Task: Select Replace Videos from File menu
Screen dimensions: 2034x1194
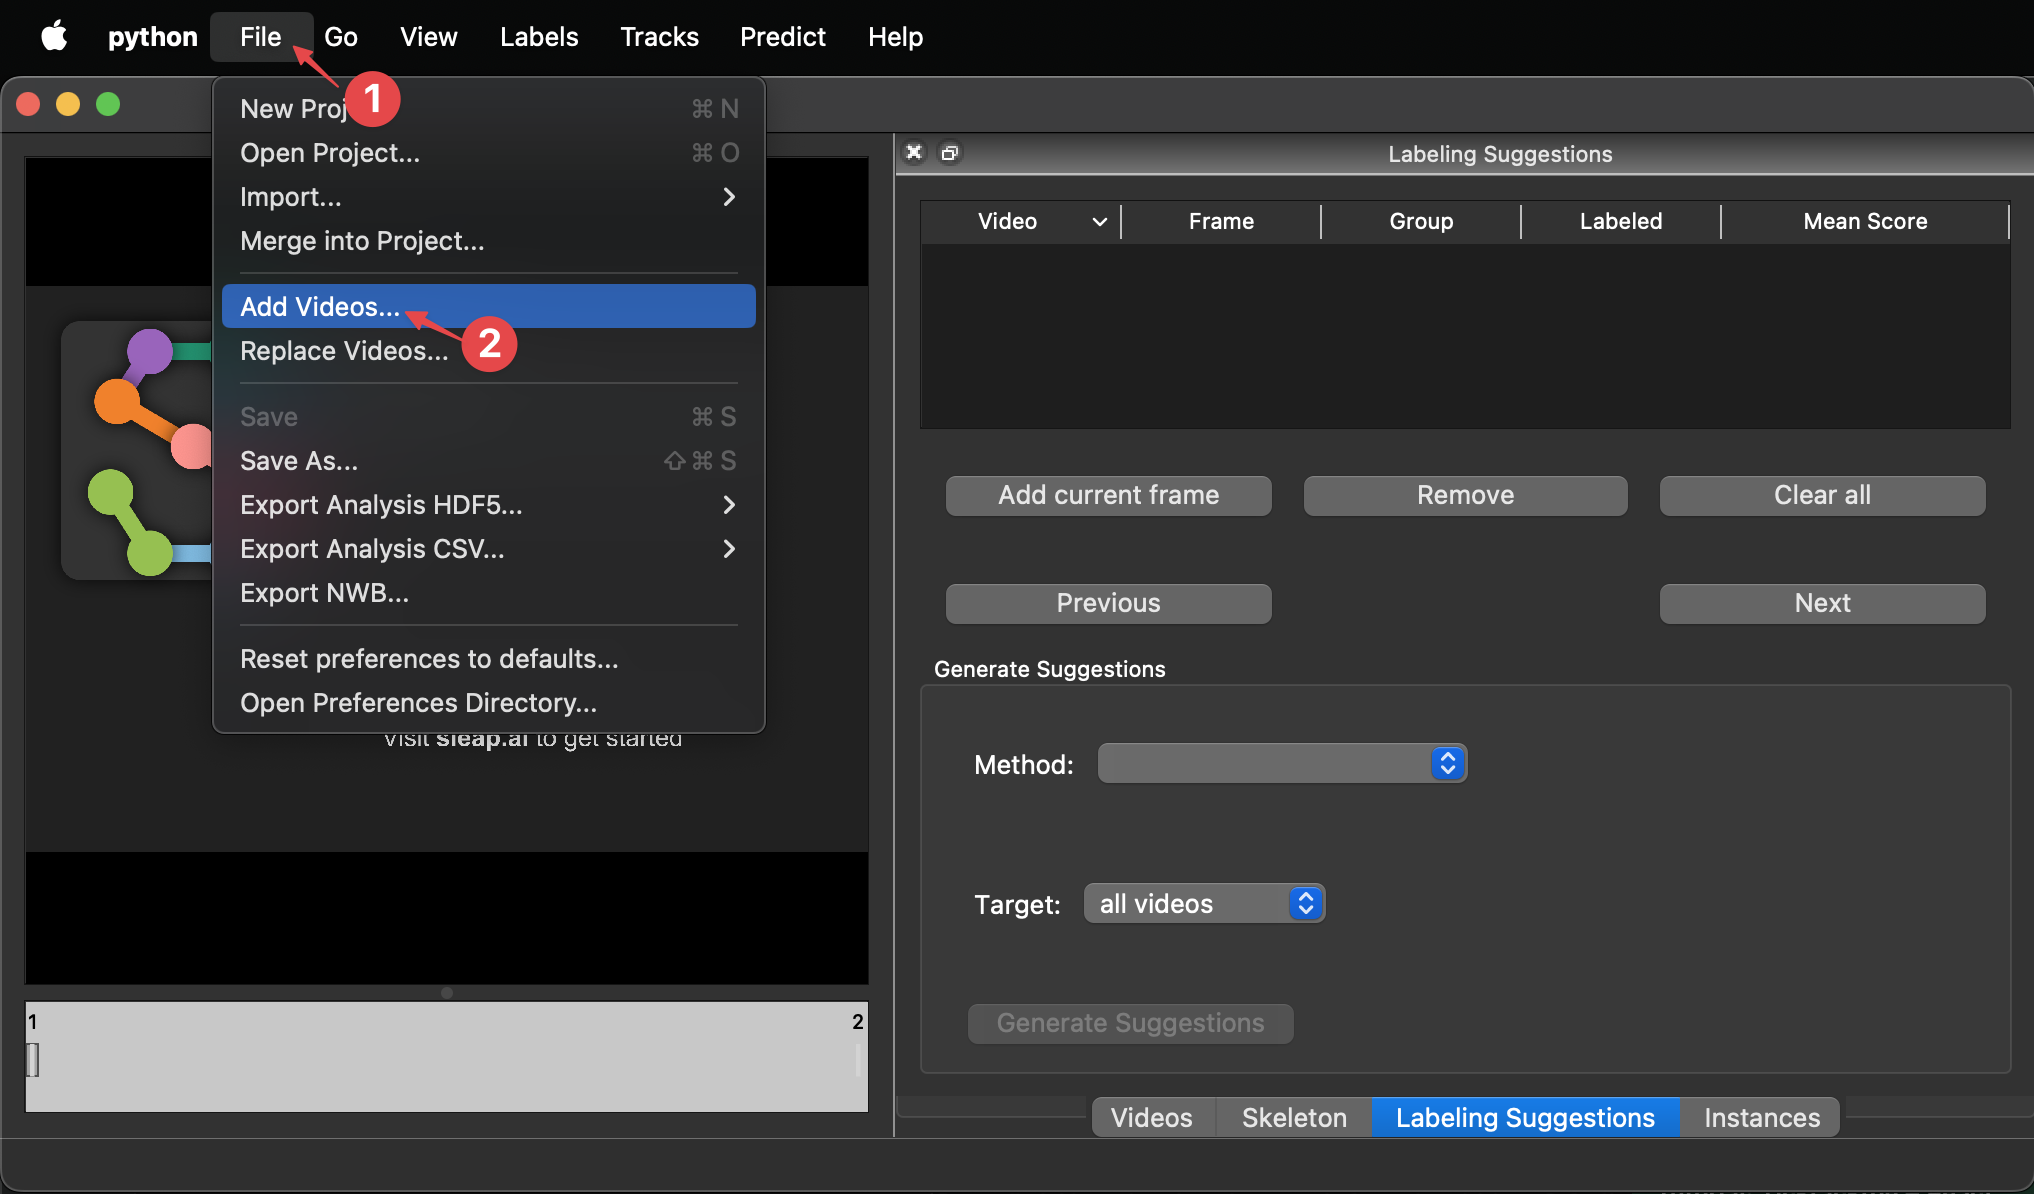Action: 344,351
